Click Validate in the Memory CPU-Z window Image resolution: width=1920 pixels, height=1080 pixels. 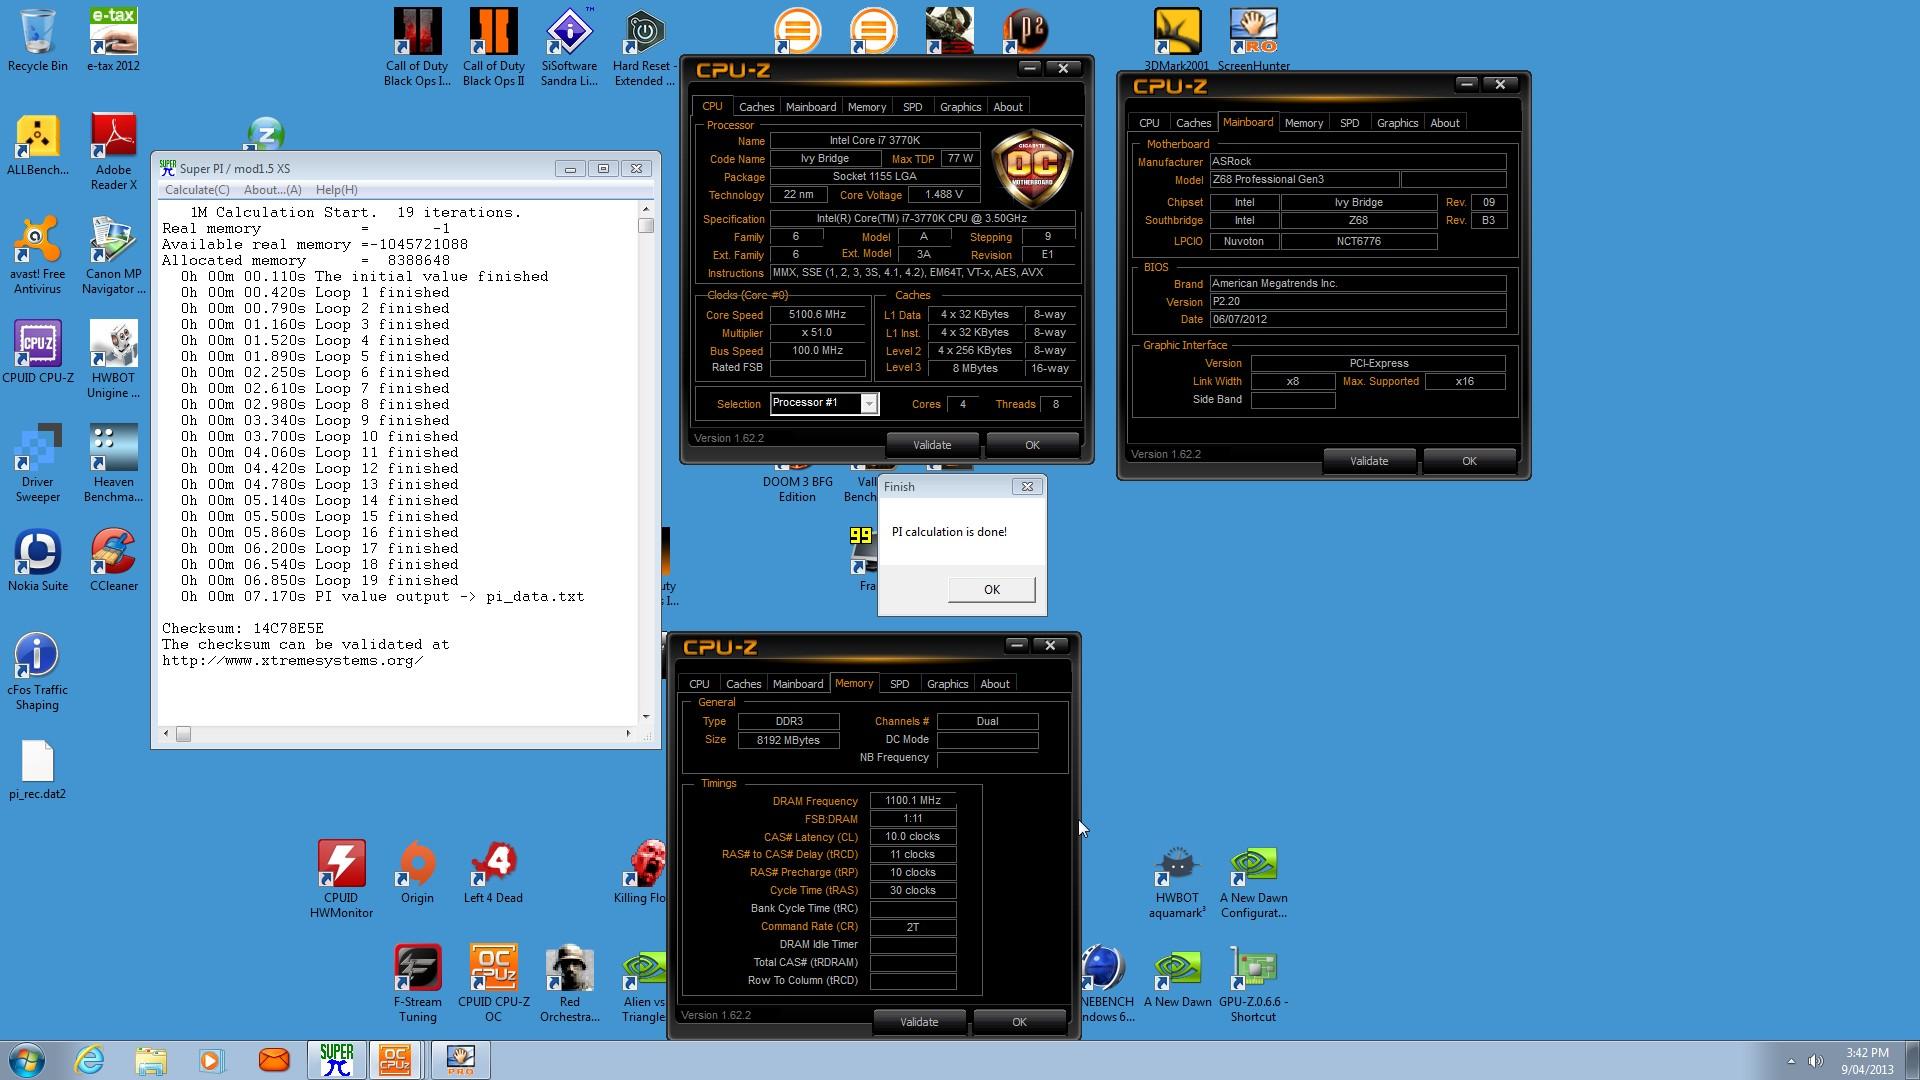[x=919, y=1022]
